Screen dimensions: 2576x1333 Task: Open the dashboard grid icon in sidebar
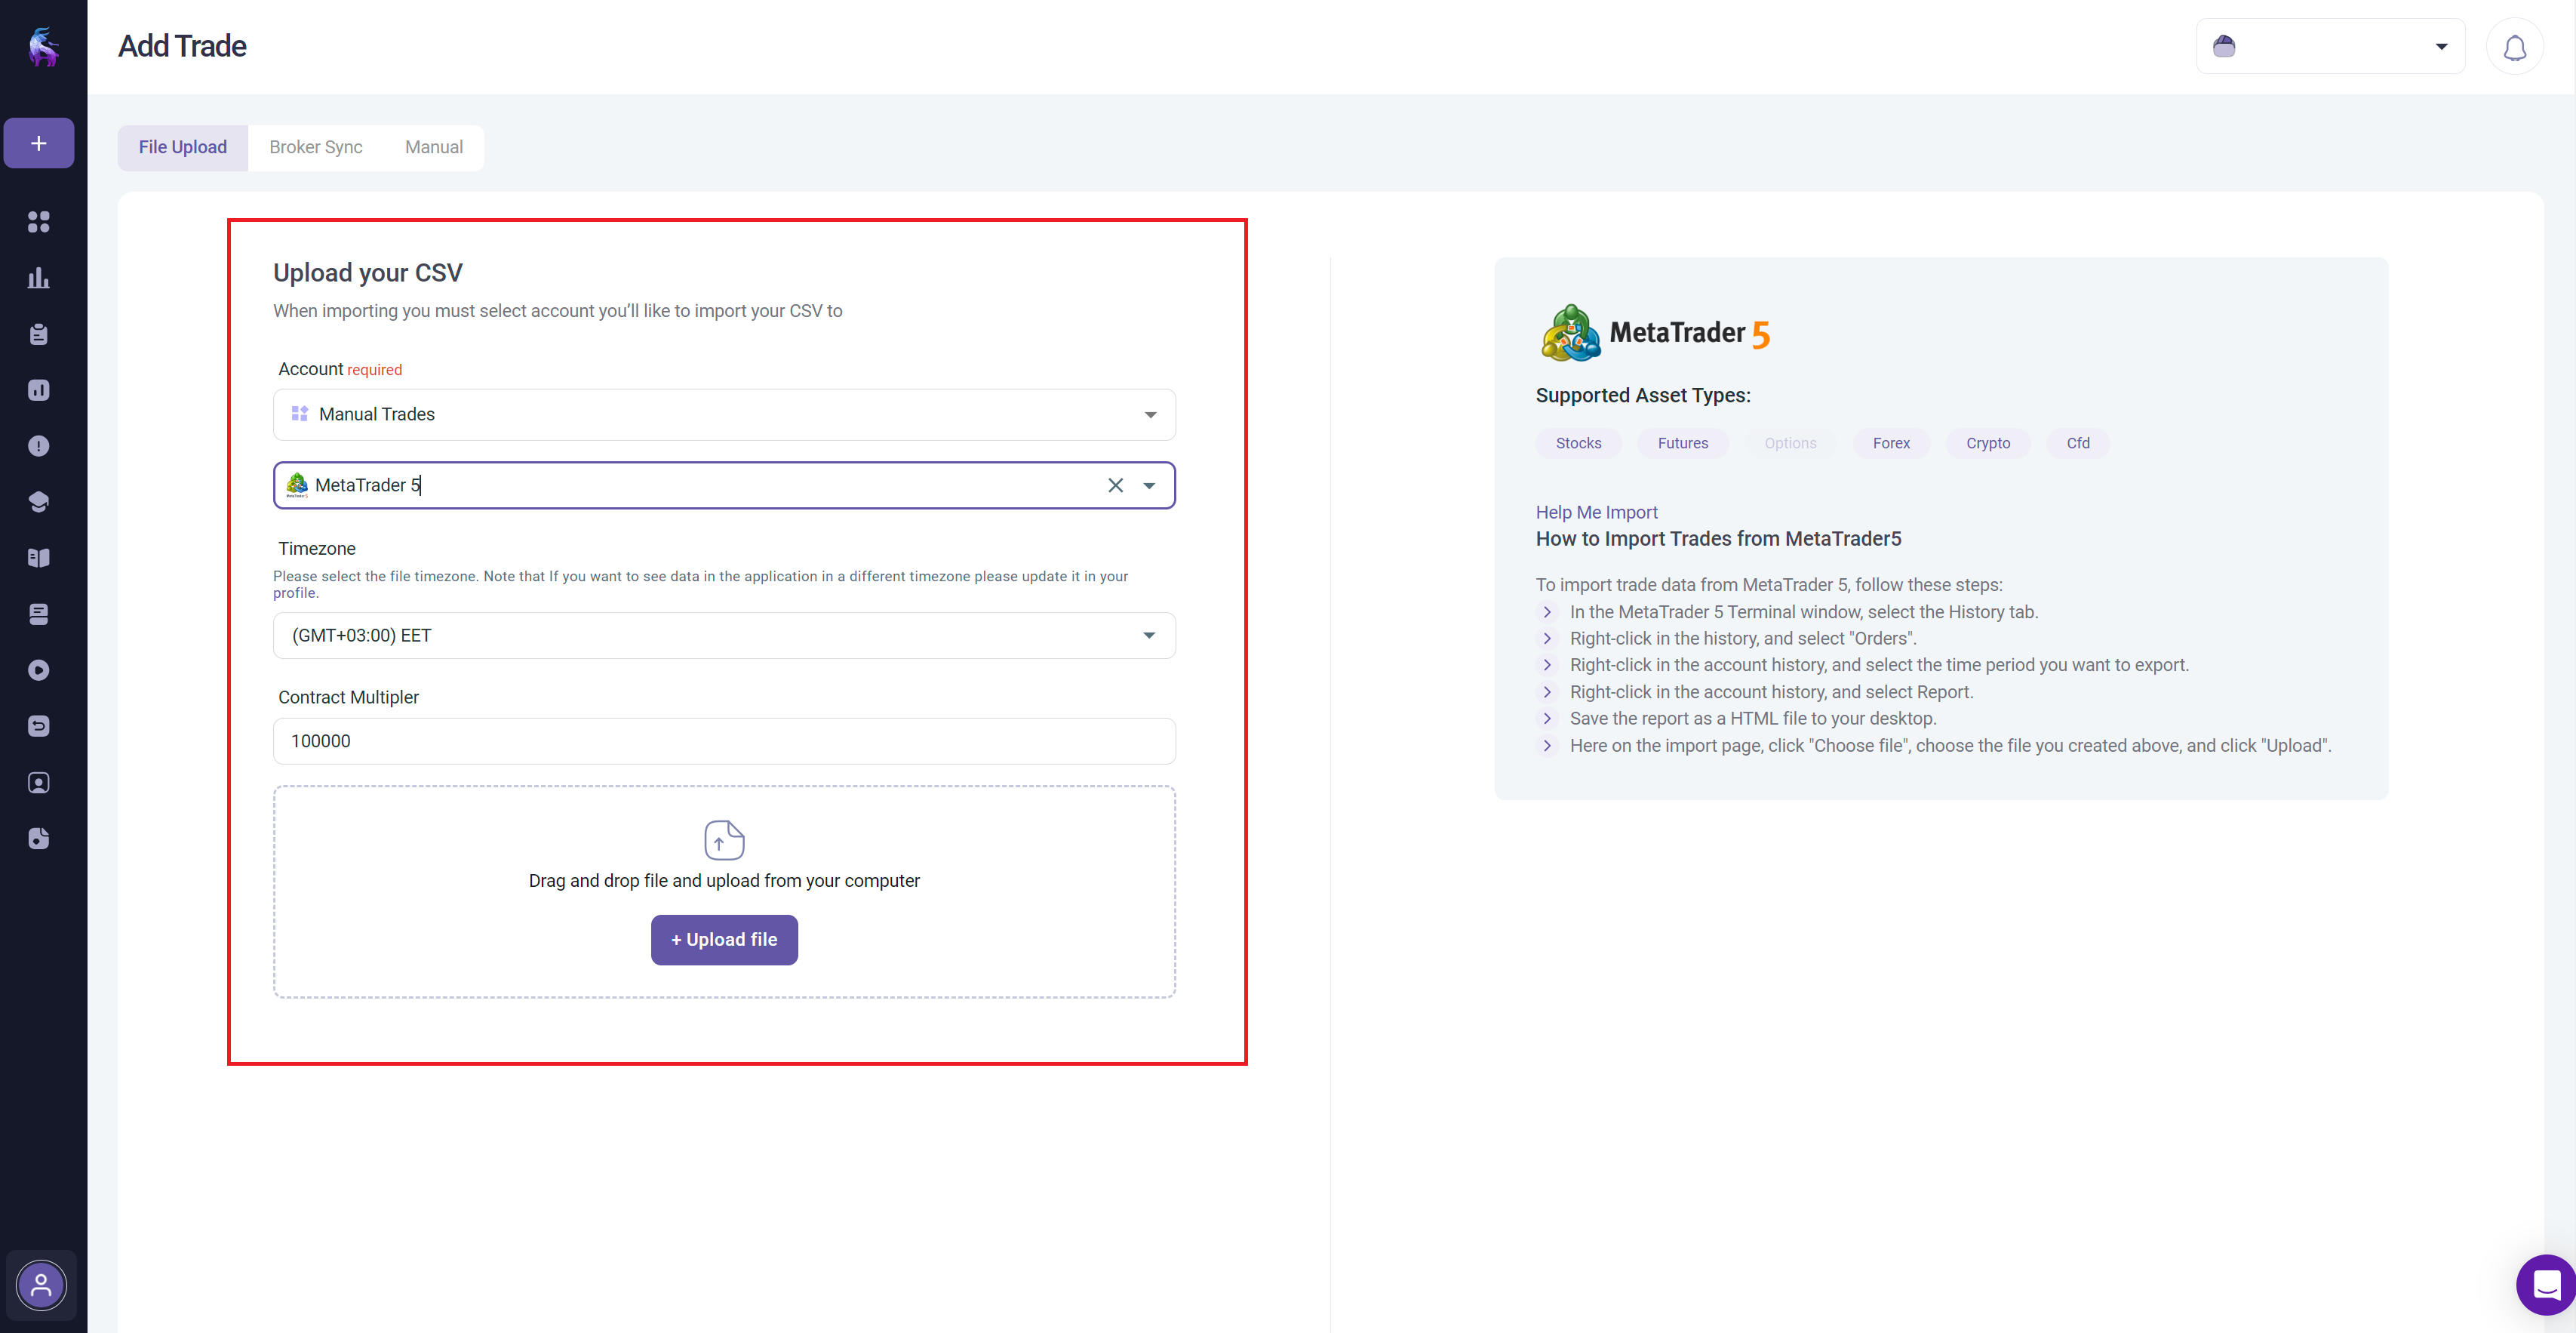[38, 221]
